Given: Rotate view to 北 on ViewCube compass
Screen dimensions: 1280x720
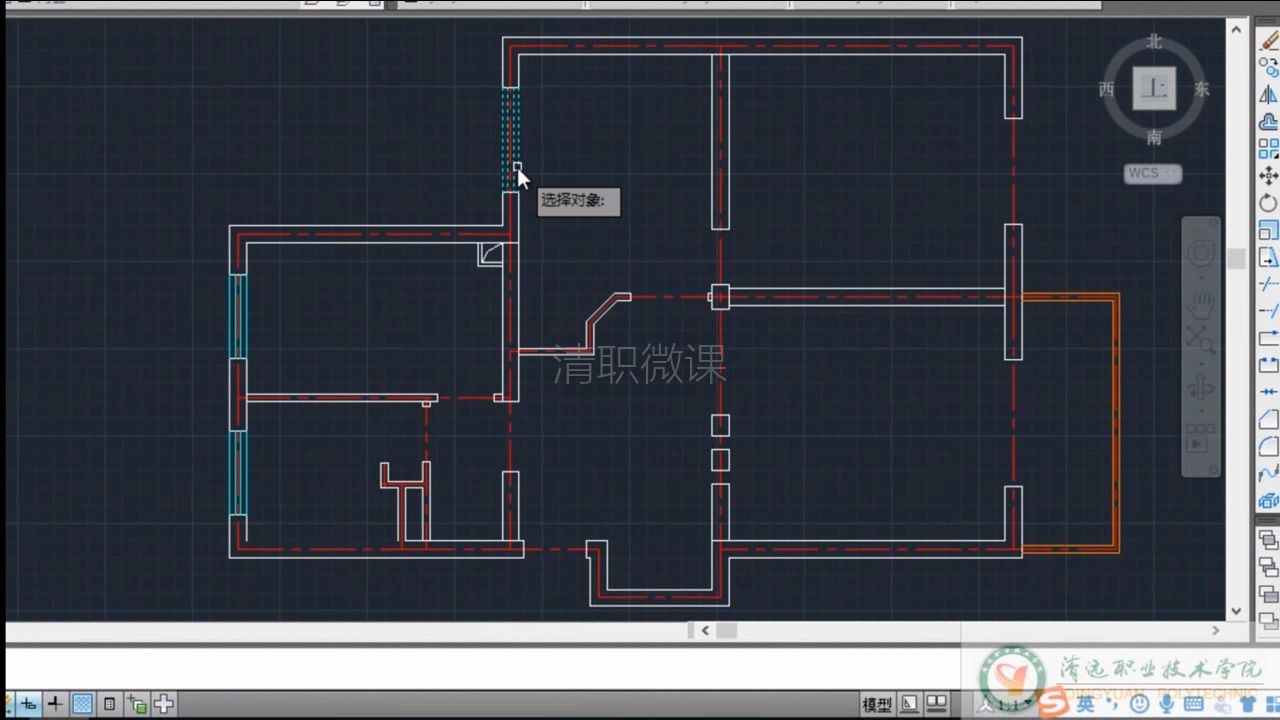Looking at the screenshot, I should (1154, 42).
